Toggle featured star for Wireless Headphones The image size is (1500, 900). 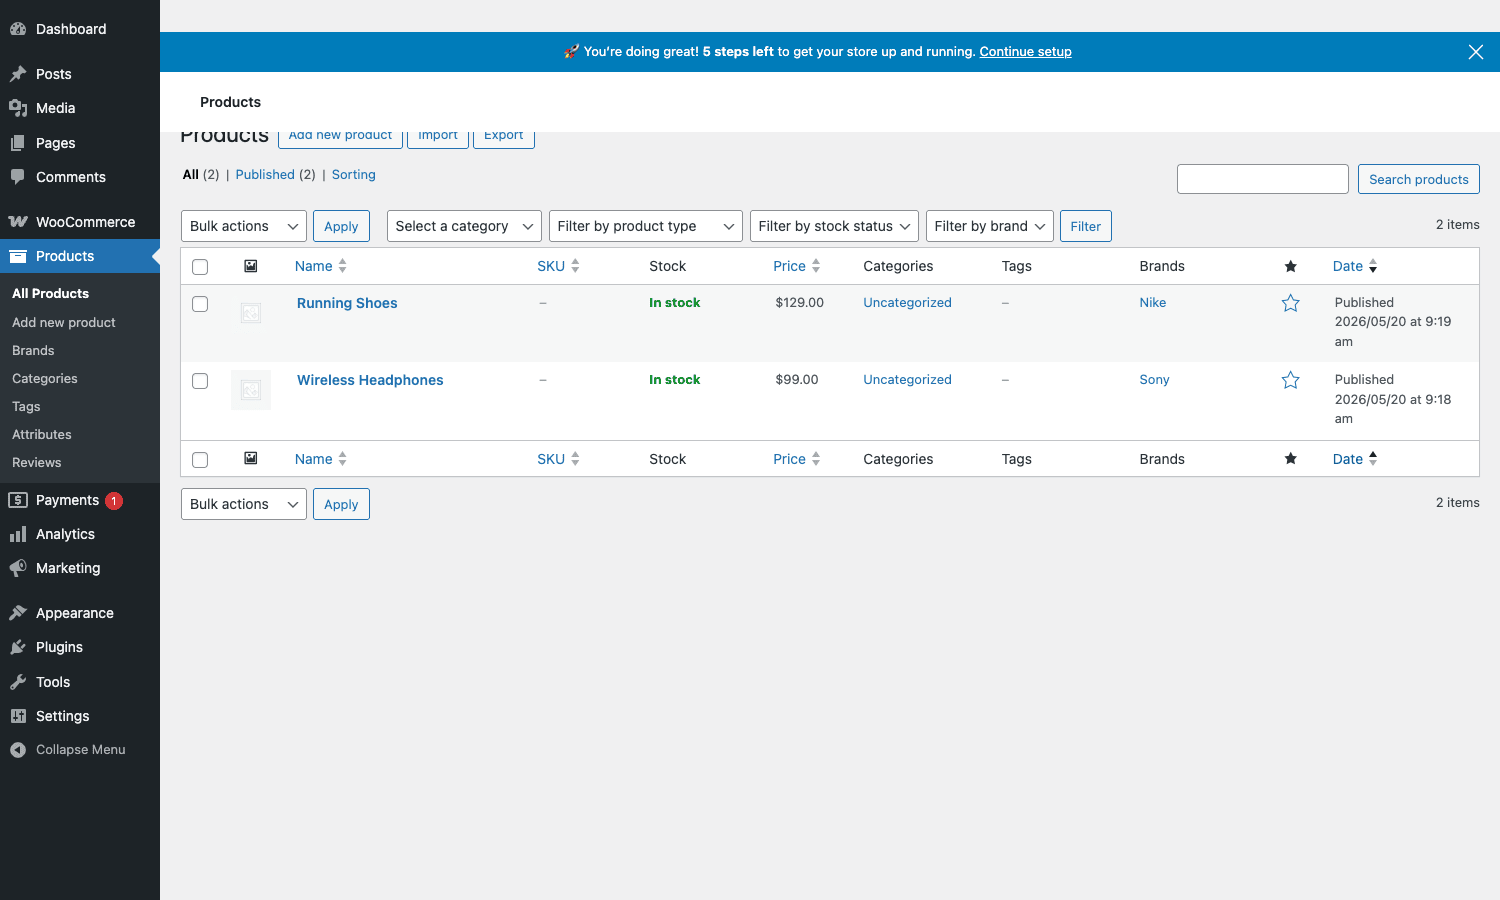point(1291,380)
